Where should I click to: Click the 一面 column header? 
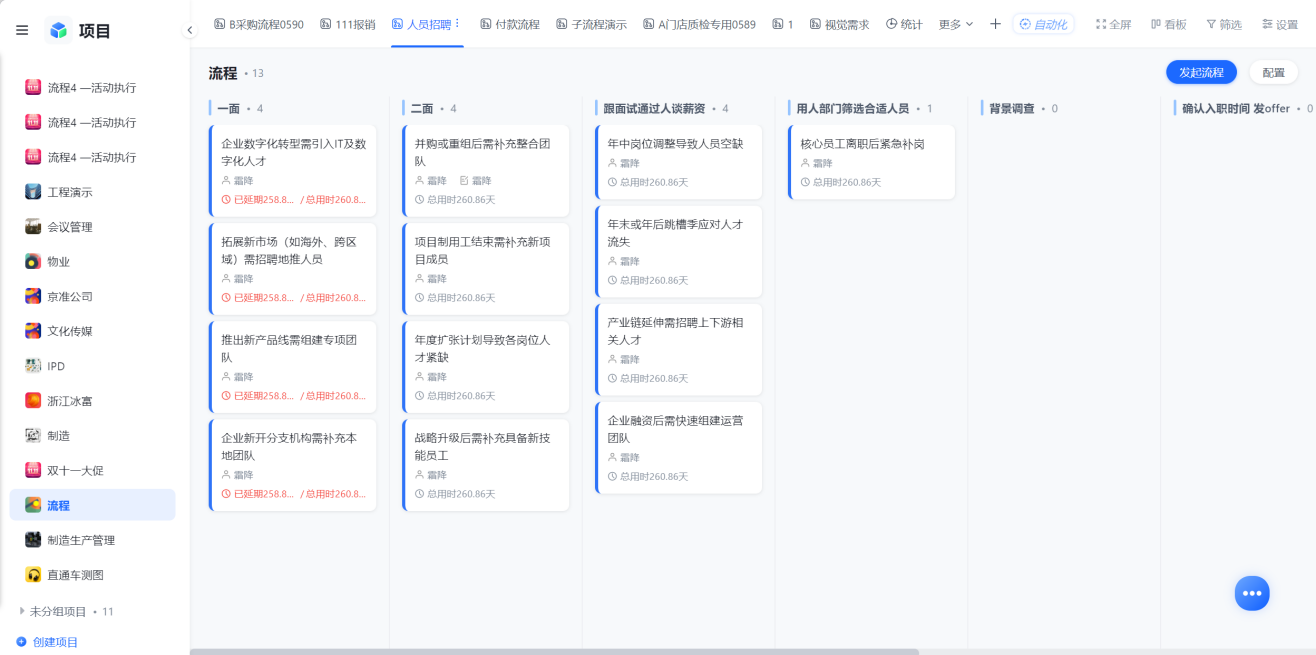229,108
